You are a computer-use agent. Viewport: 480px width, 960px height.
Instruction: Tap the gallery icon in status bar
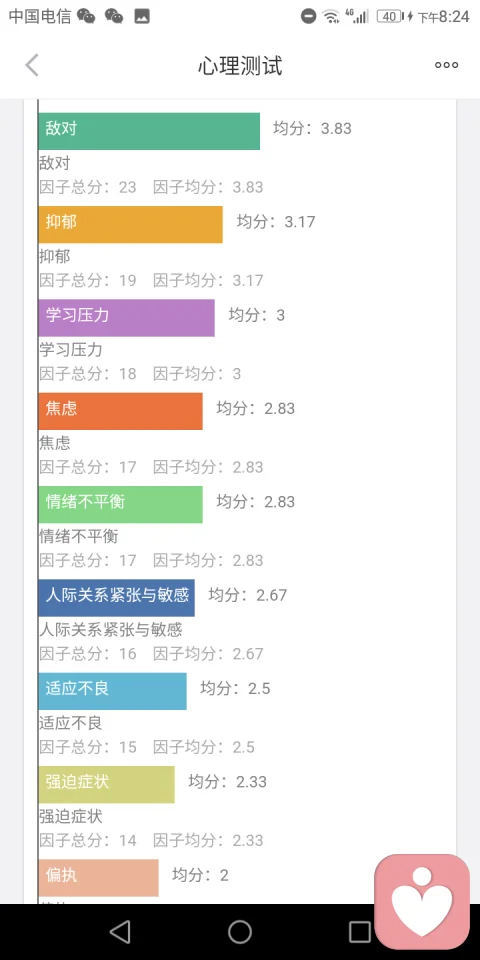click(142, 17)
